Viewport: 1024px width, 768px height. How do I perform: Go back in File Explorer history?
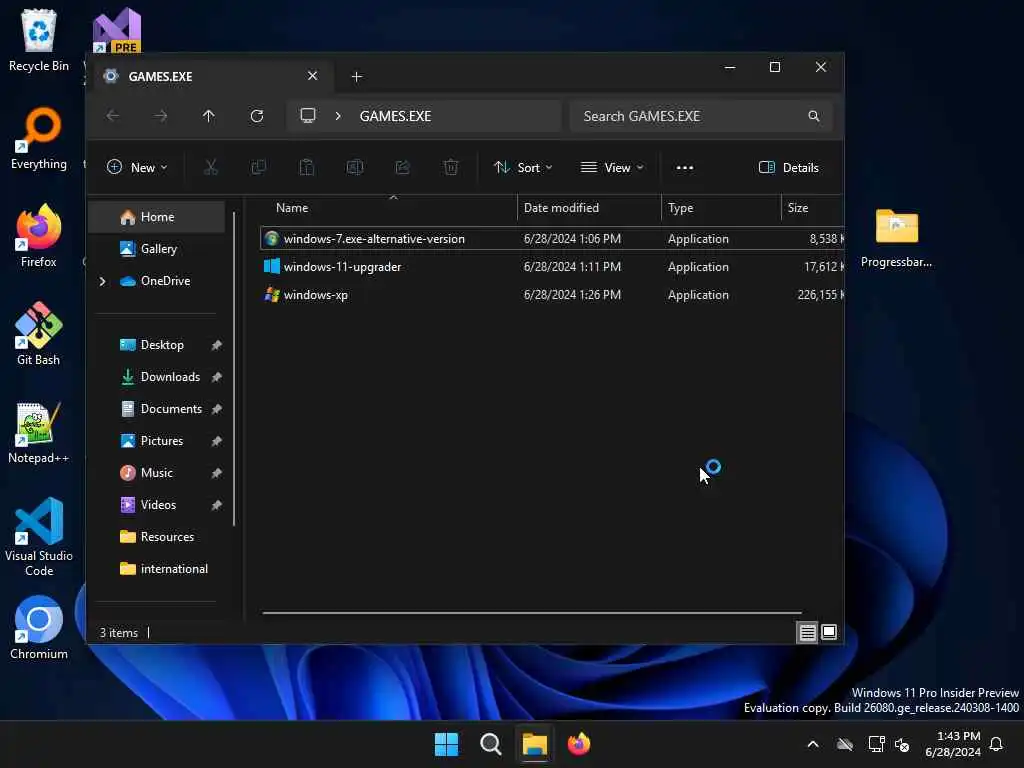click(x=113, y=116)
